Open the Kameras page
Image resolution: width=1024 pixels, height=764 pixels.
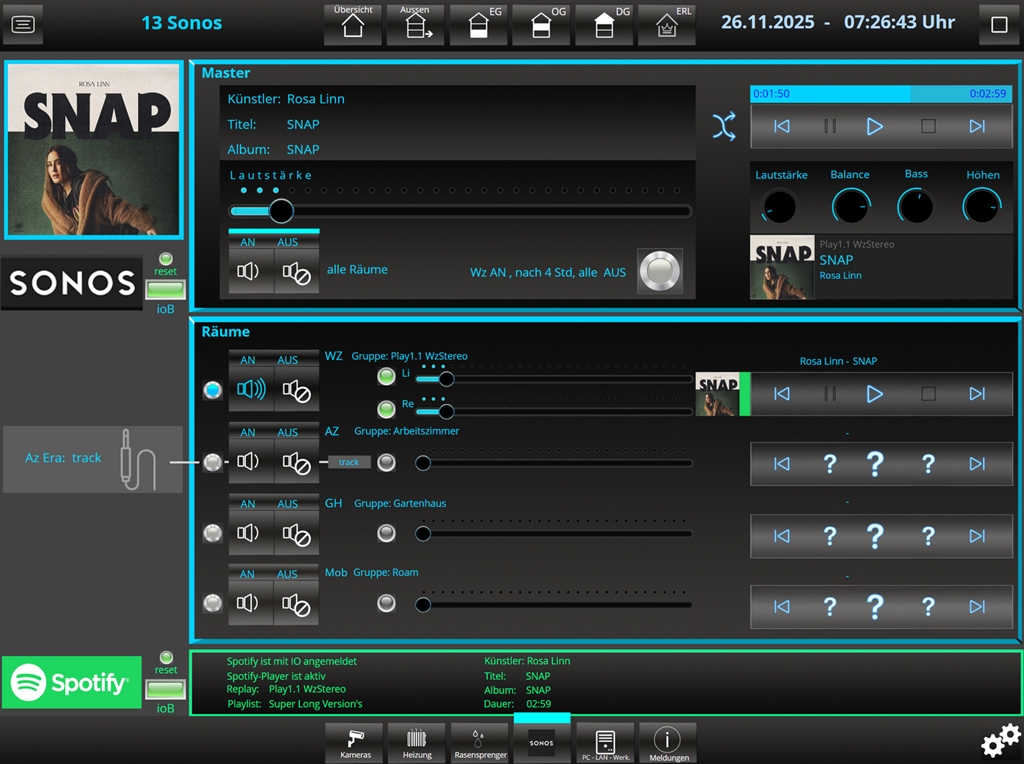[356, 742]
